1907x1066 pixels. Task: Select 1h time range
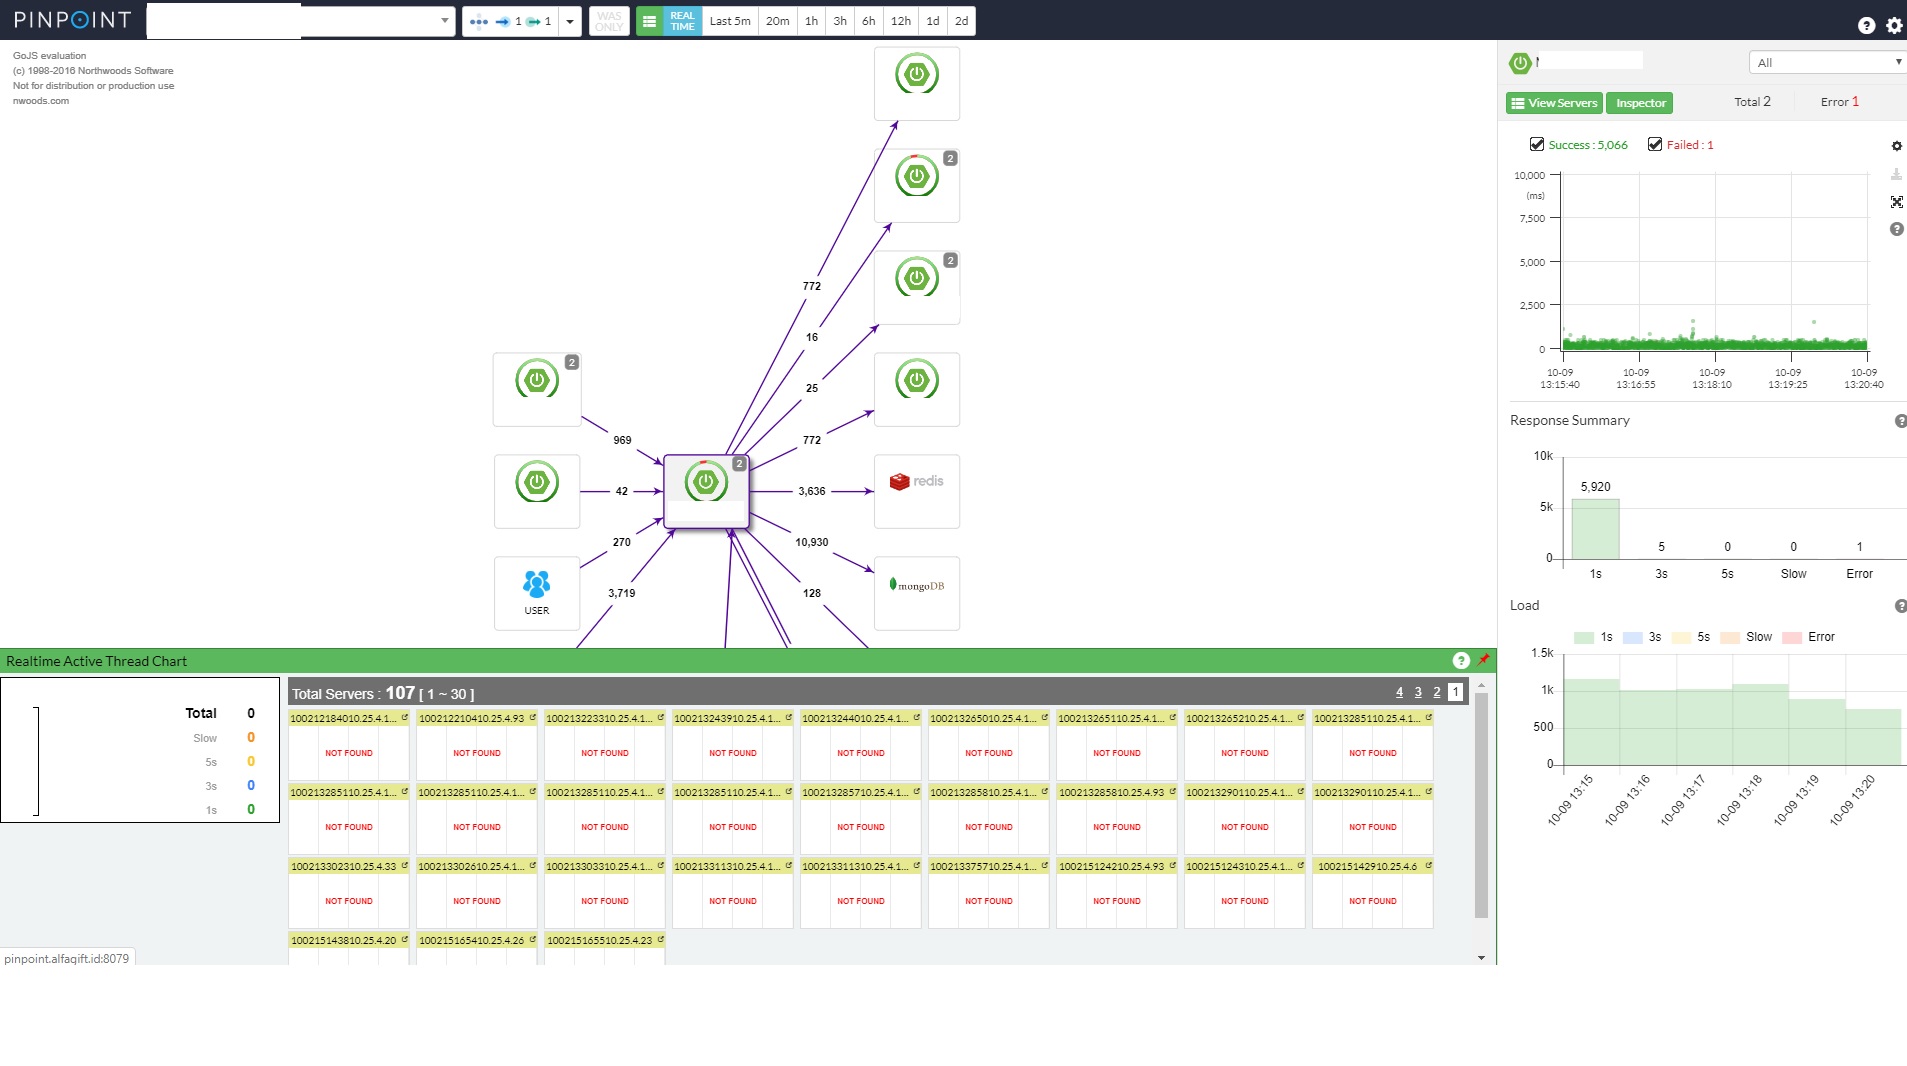coord(812,21)
